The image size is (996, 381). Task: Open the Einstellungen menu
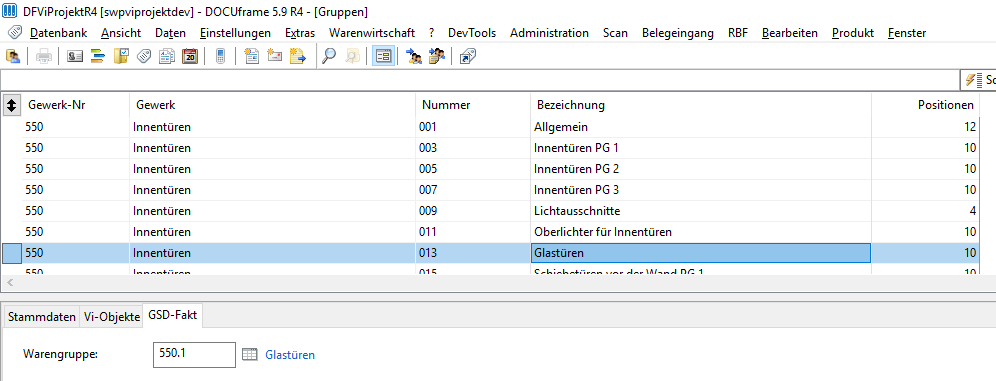(x=235, y=33)
